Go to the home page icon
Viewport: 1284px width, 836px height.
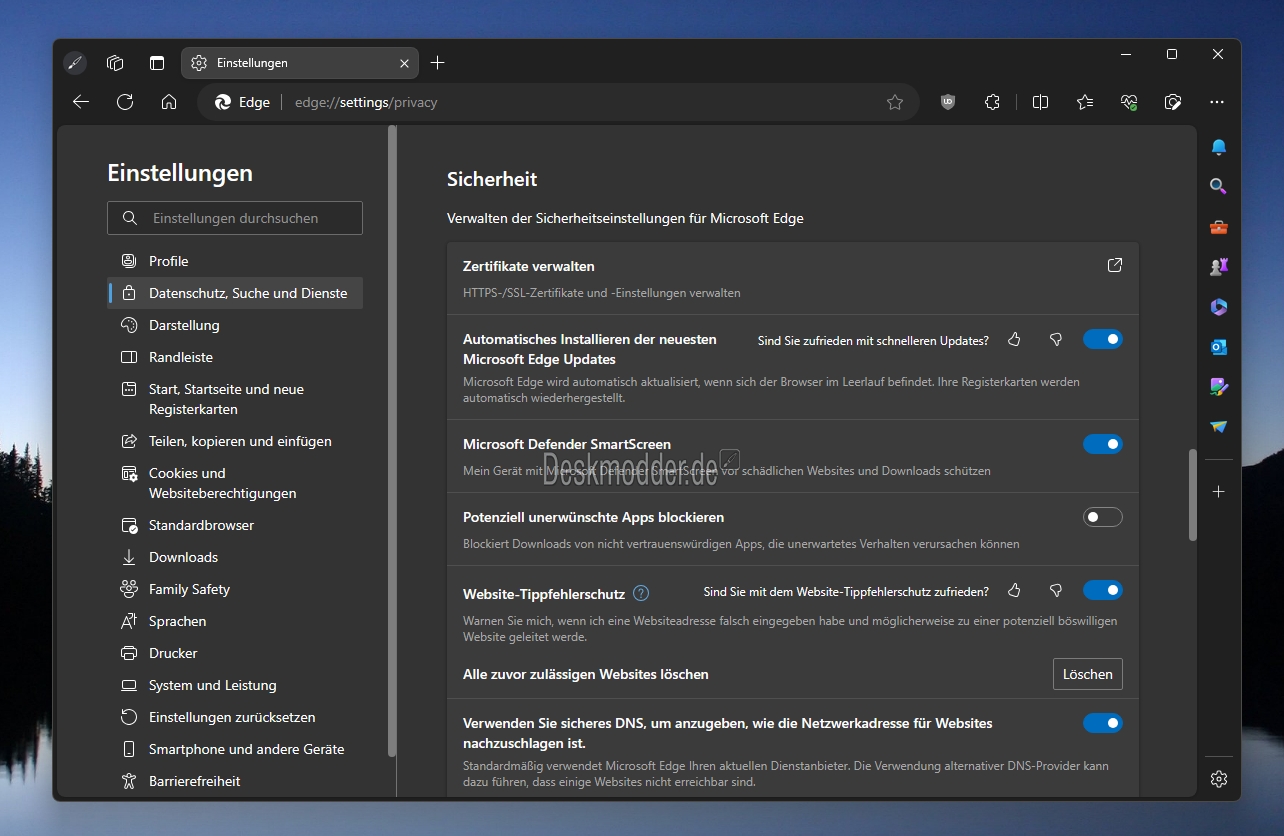169,102
